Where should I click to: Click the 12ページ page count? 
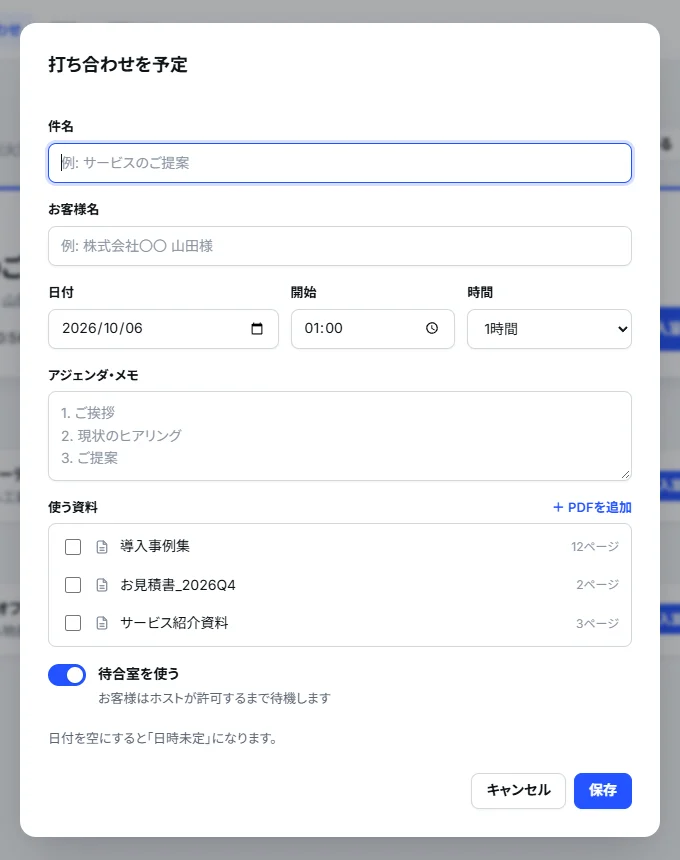coord(595,547)
